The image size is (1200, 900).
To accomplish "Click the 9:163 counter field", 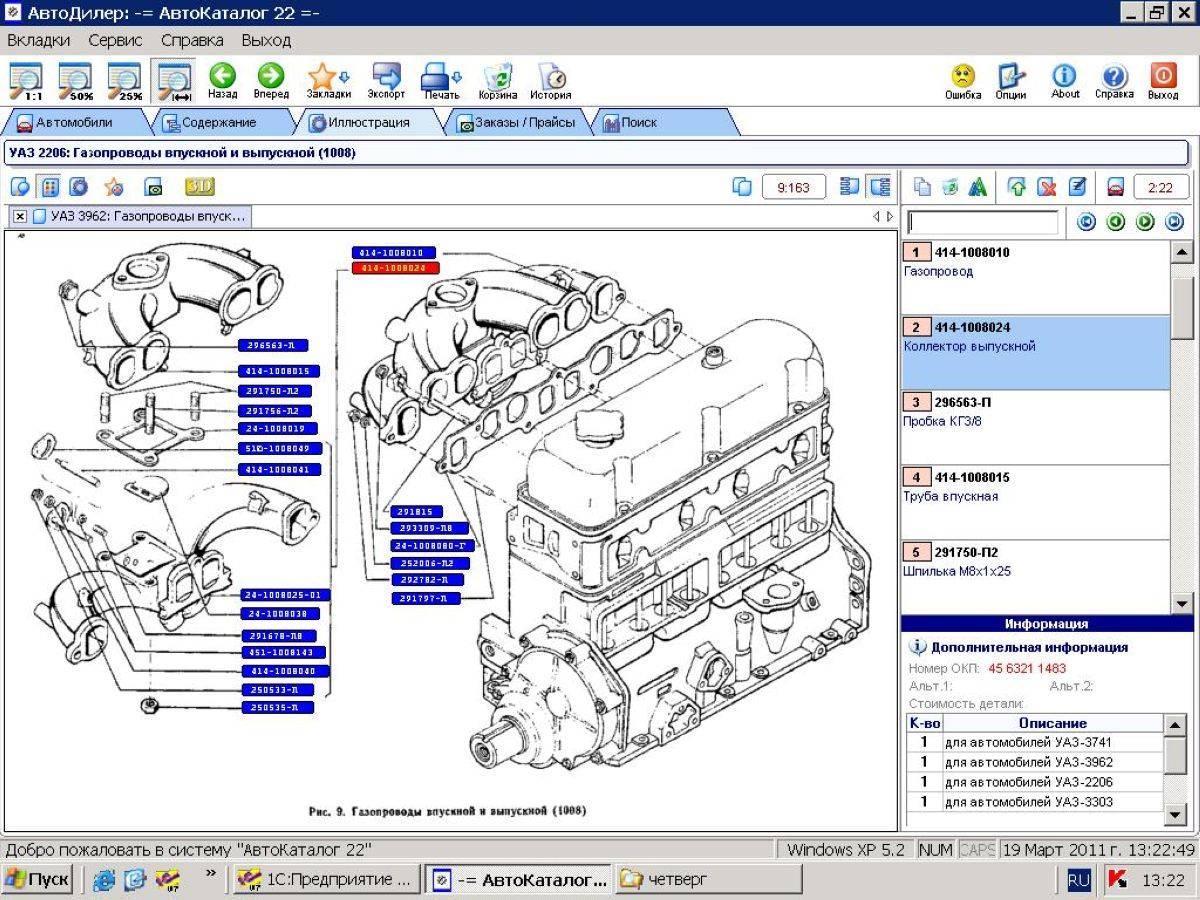I will 793,187.
